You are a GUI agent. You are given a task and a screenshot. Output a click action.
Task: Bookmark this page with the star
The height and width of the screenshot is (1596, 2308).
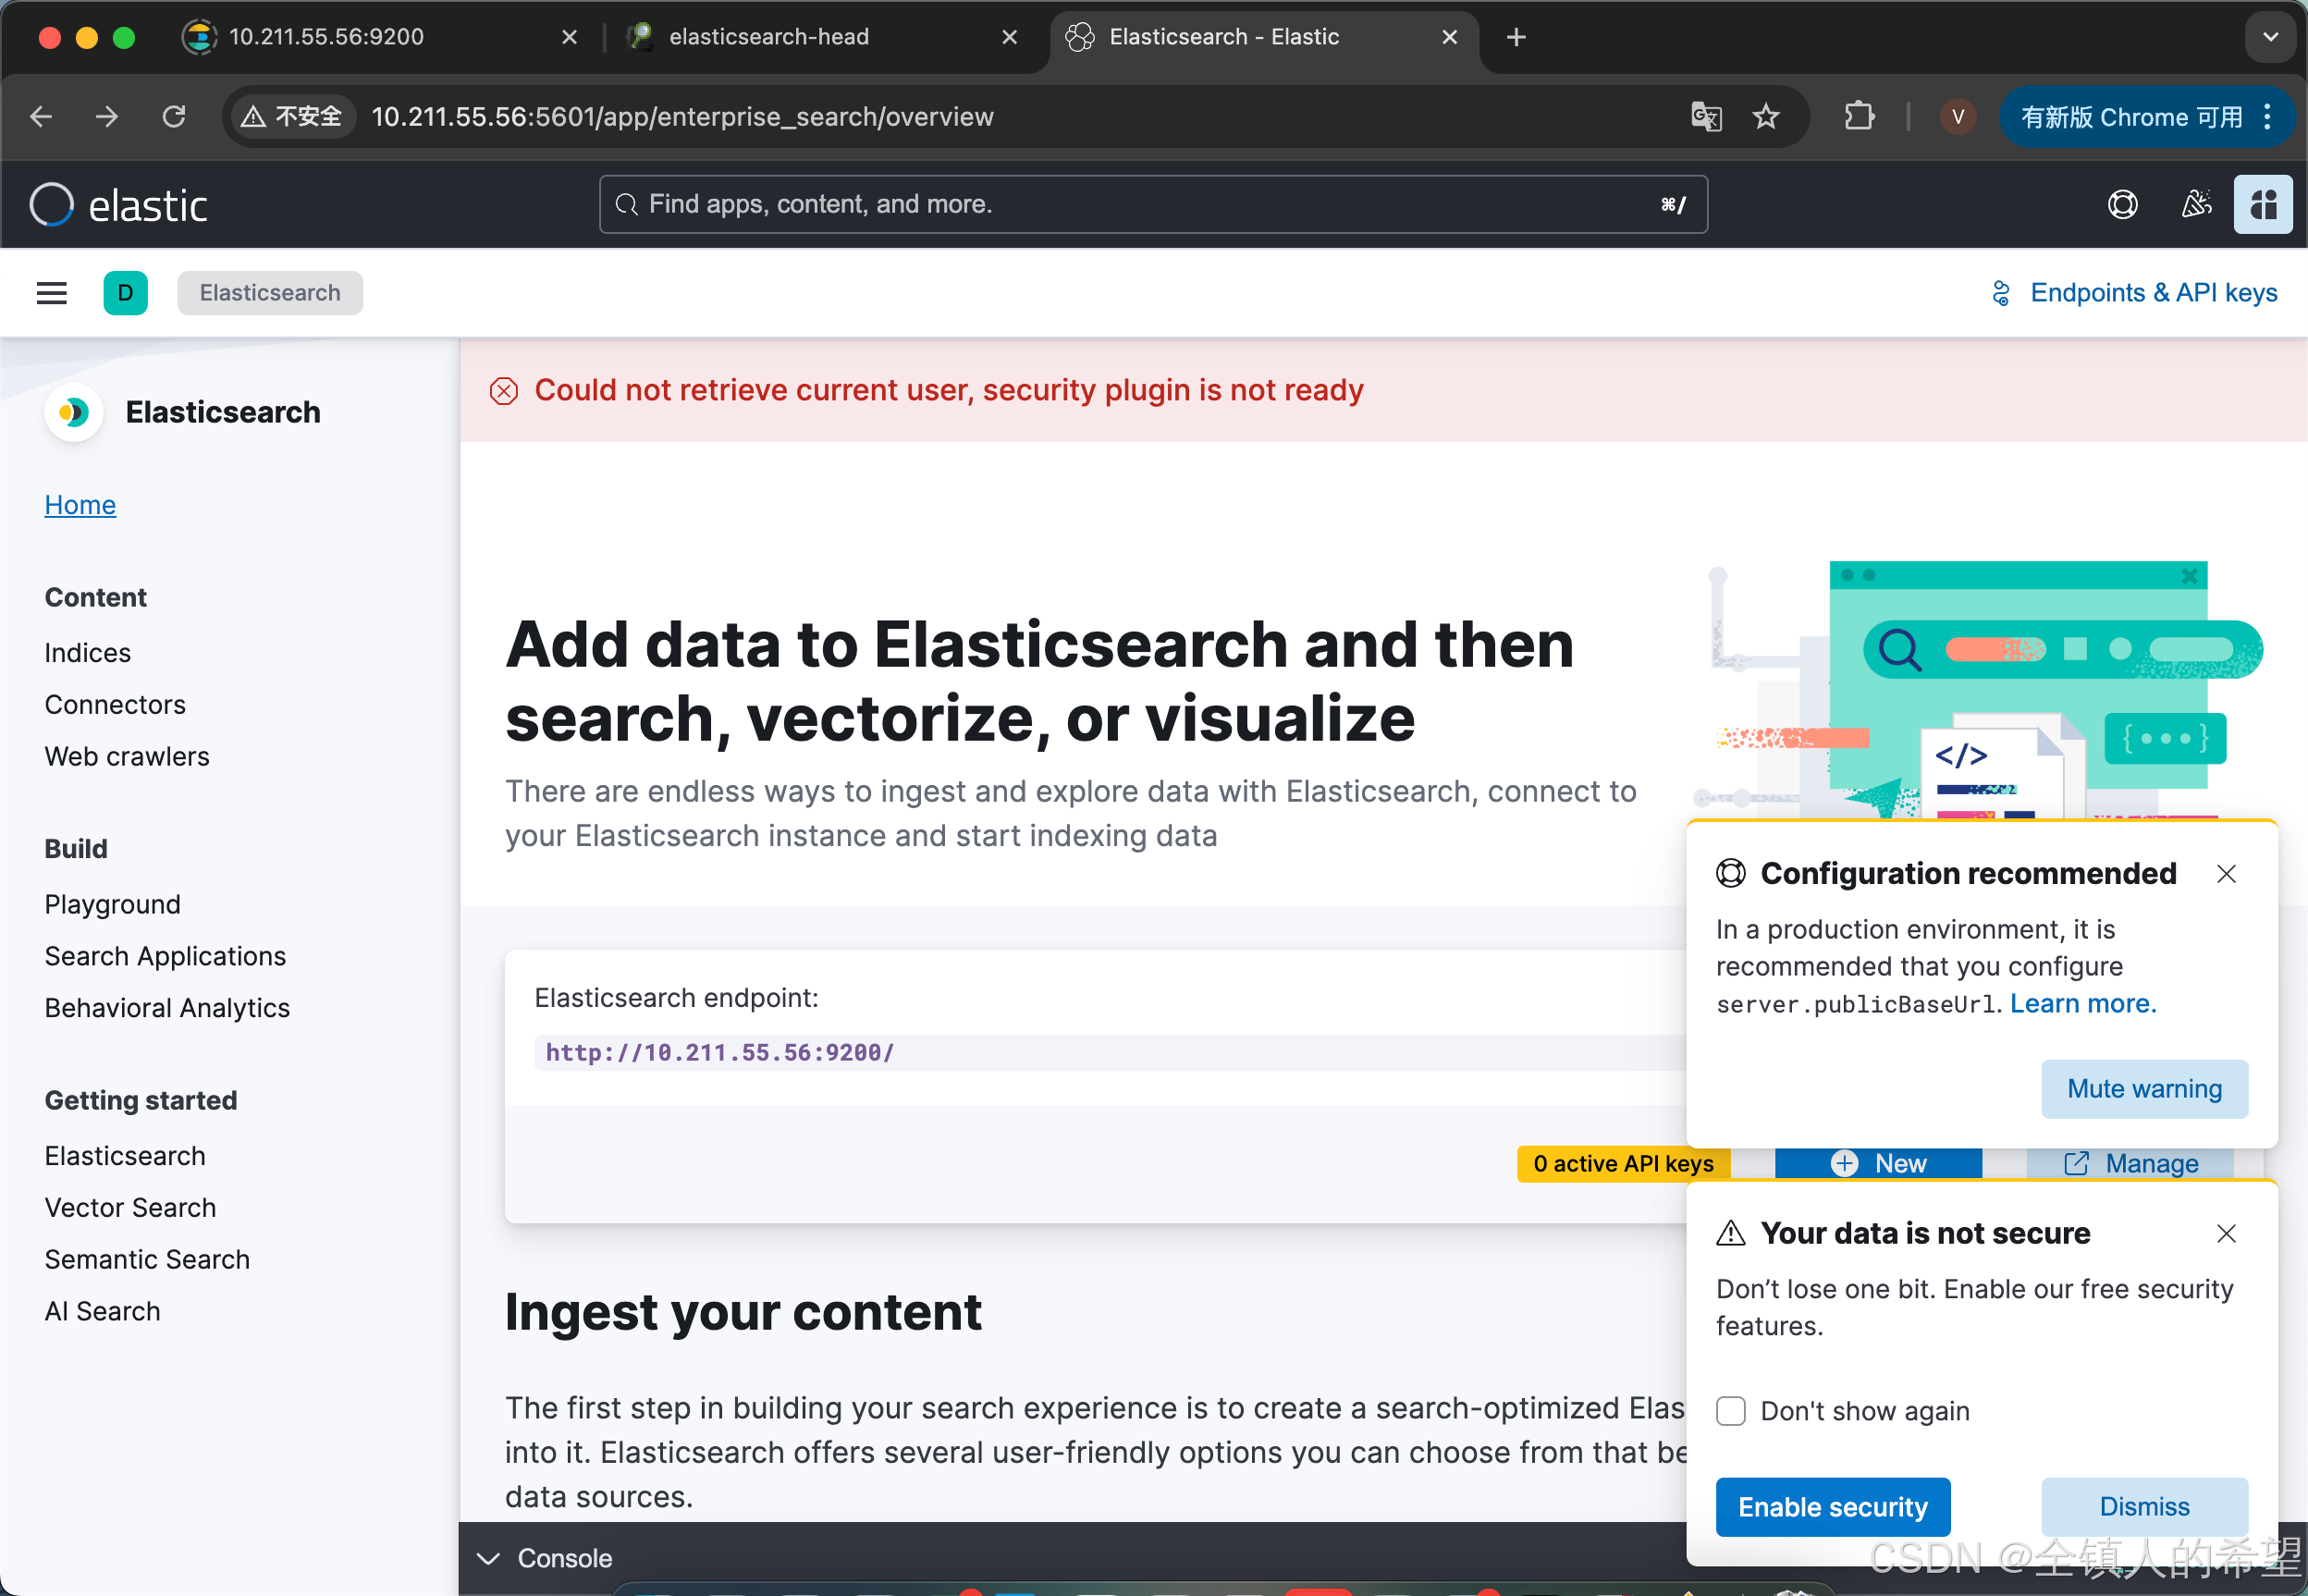(1766, 117)
